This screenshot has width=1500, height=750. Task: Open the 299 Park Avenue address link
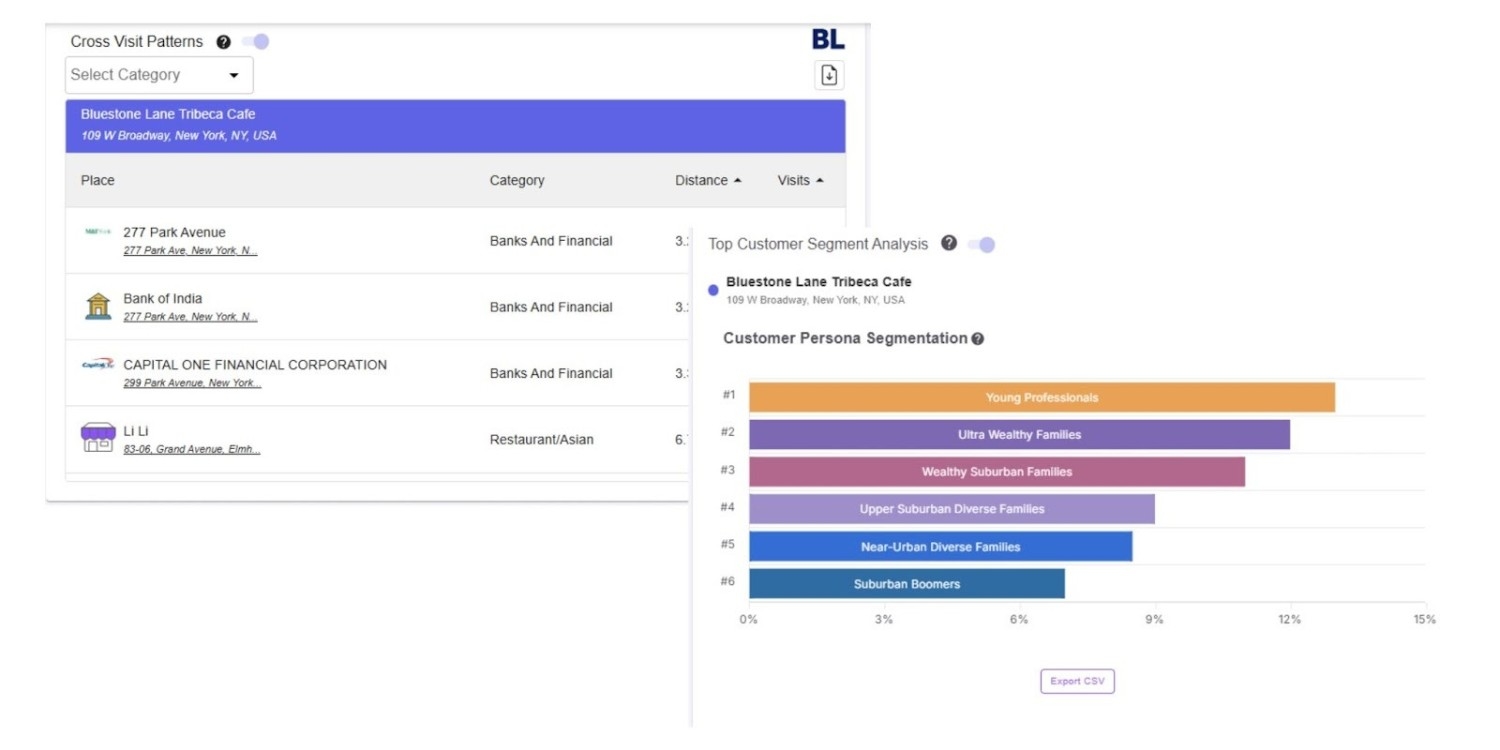[x=192, y=383]
